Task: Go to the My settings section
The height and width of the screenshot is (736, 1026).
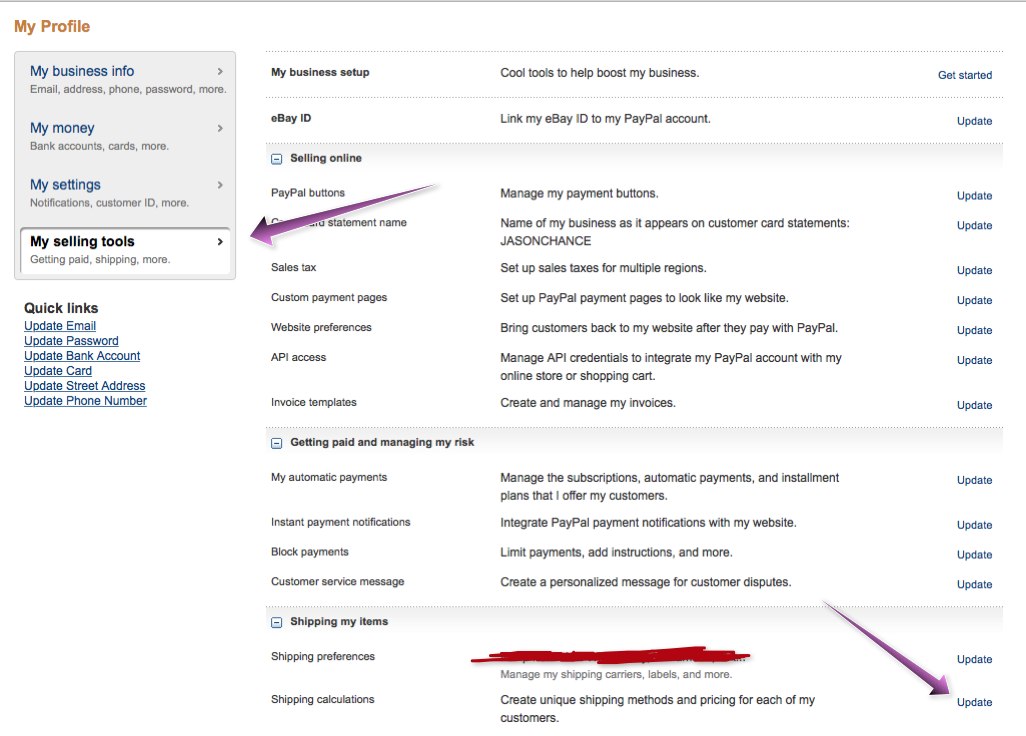Action: point(126,193)
